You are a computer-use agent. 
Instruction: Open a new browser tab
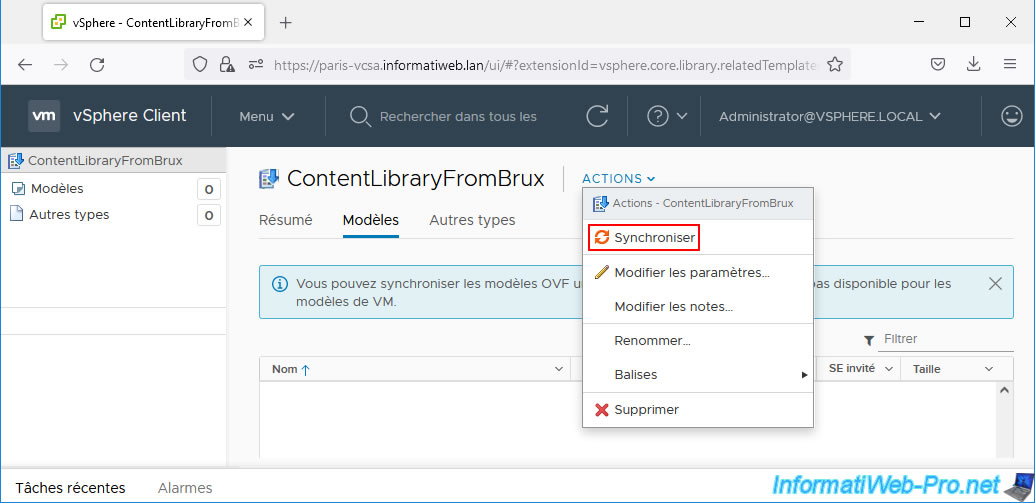(285, 22)
